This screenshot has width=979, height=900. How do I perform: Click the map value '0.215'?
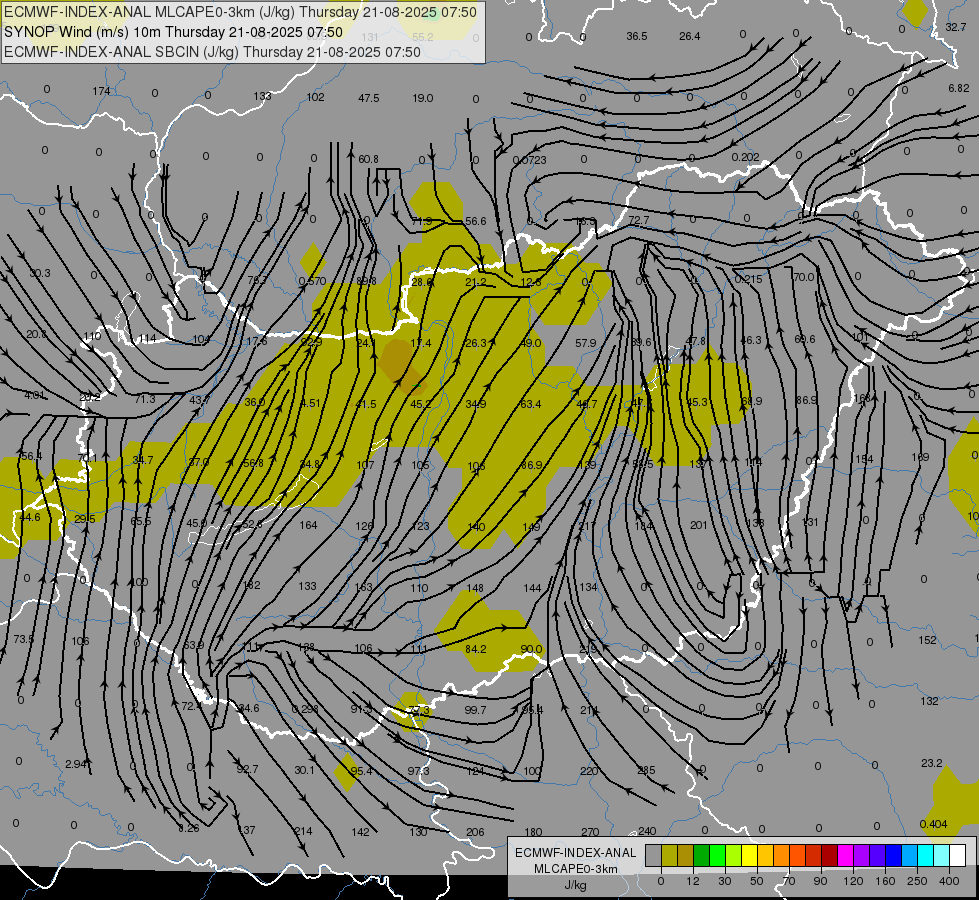tap(748, 279)
